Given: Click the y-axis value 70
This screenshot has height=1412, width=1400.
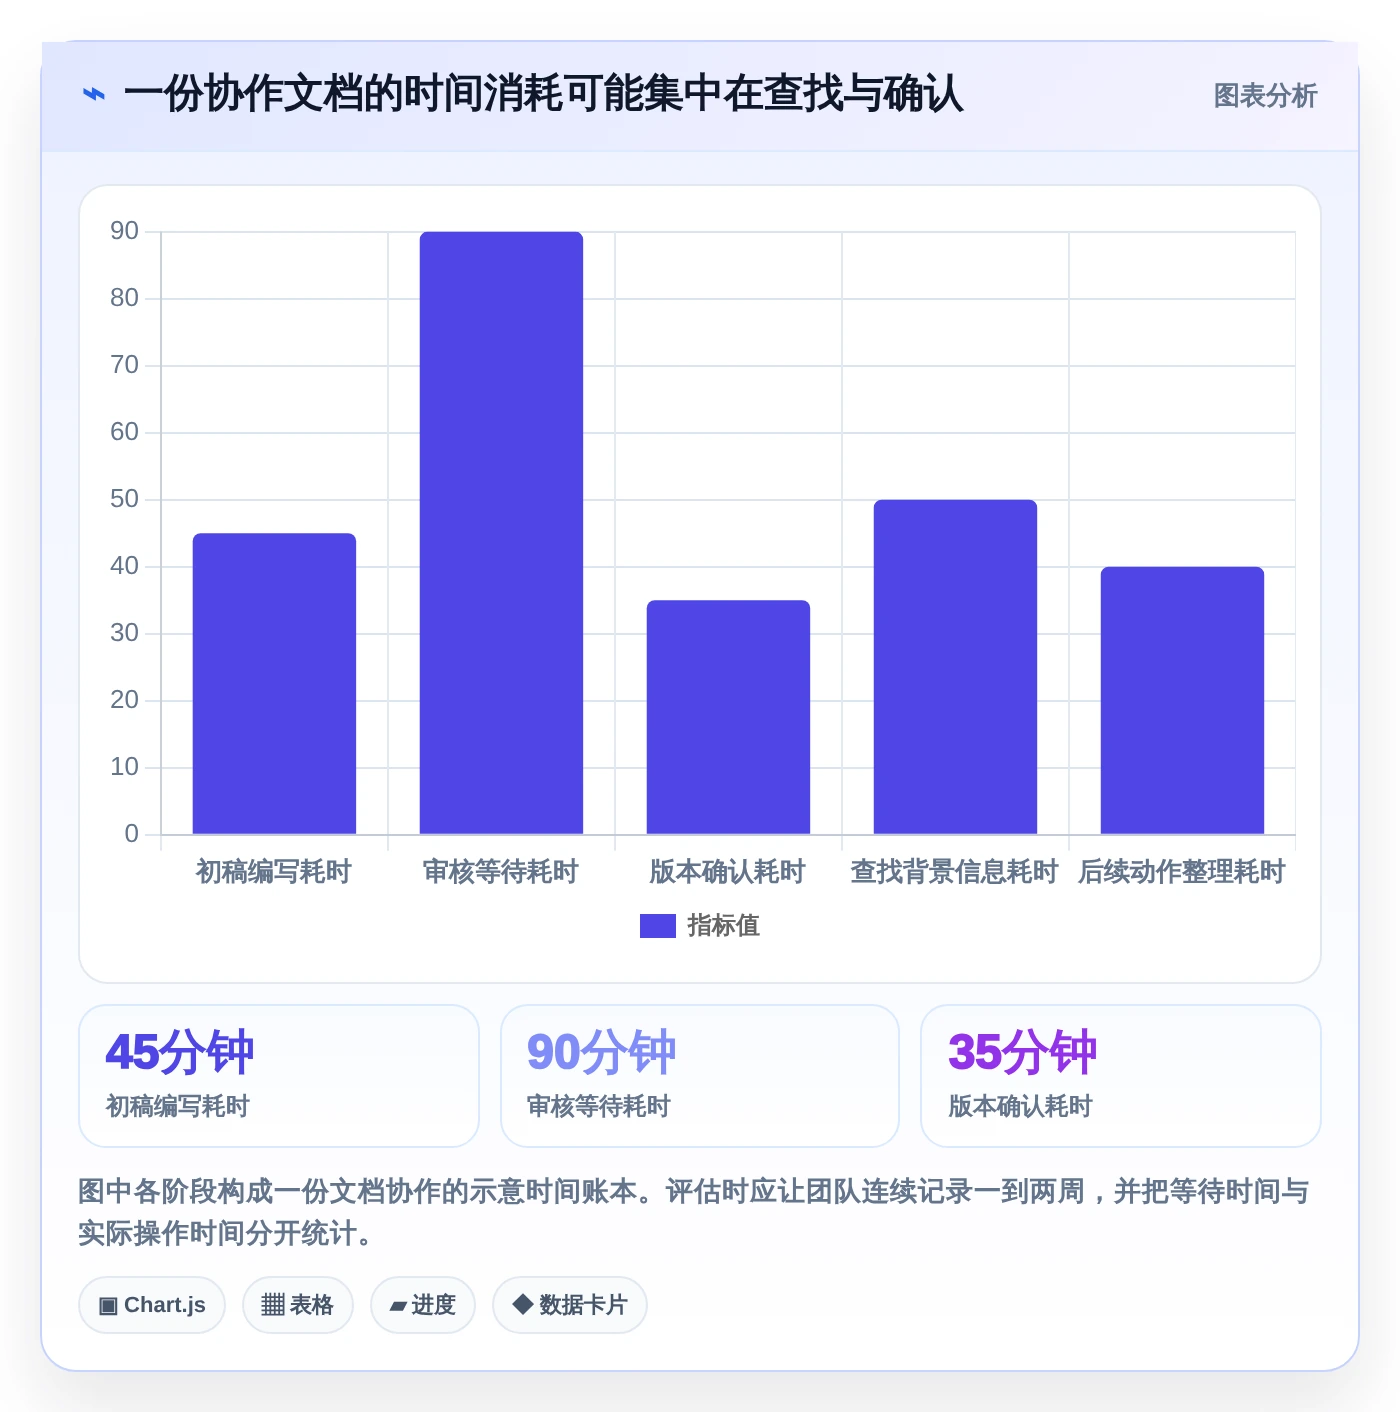Looking at the screenshot, I should point(125,365).
